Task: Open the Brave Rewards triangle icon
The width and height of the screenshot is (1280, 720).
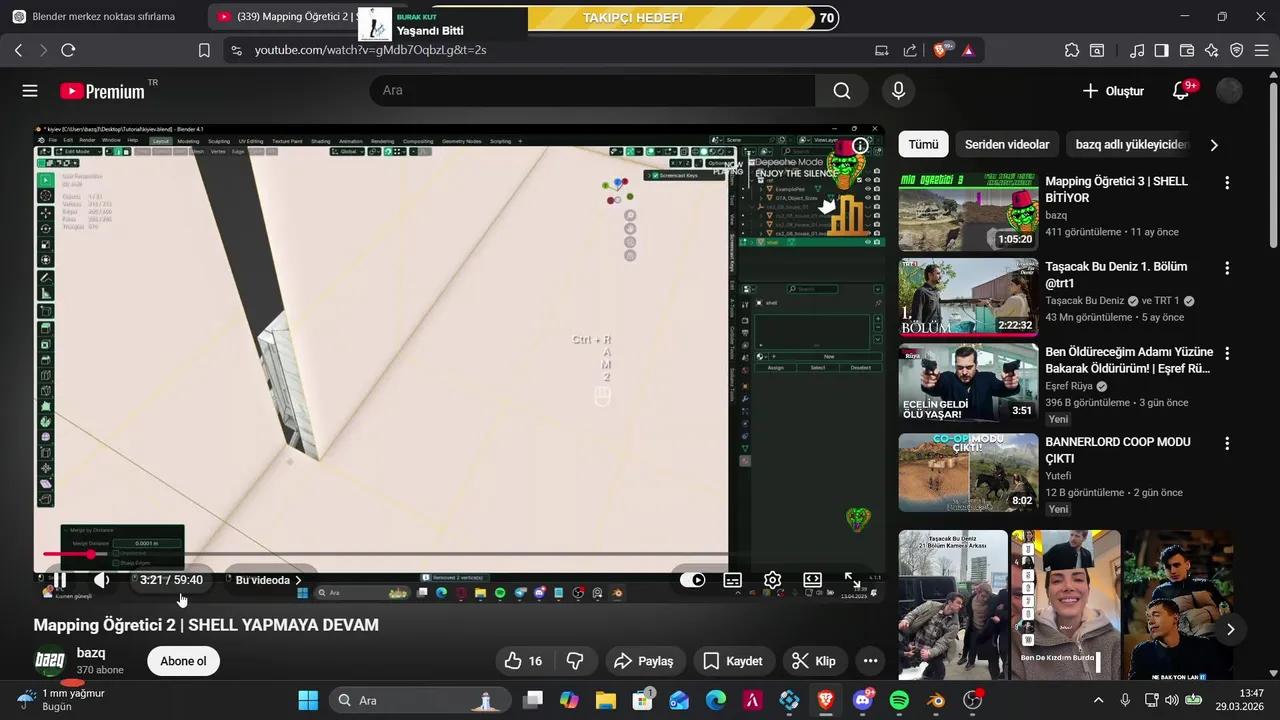Action: pos(968,50)
